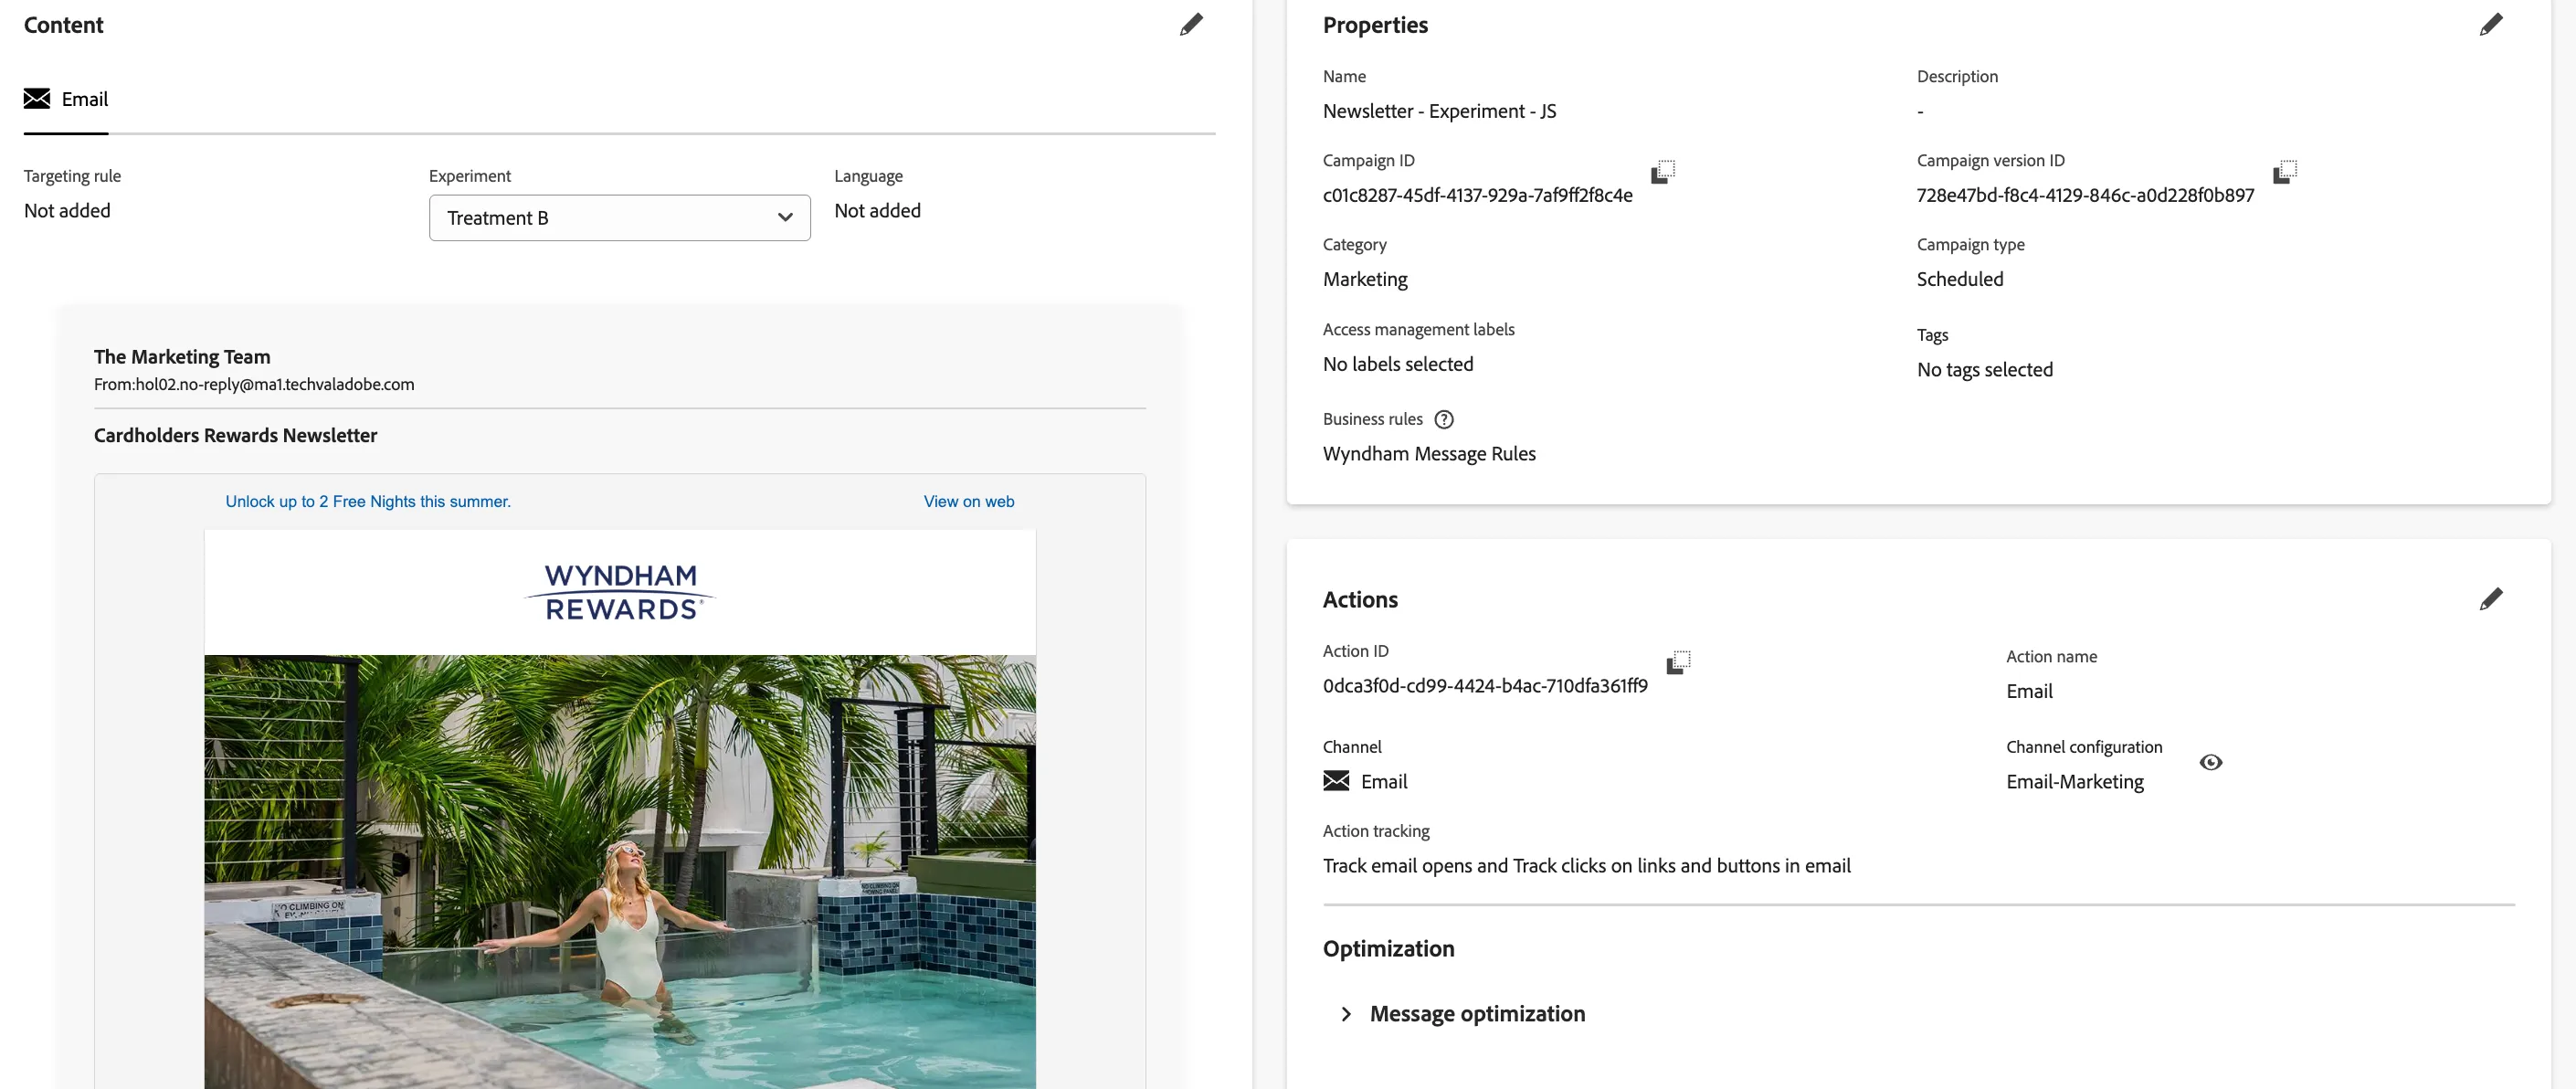Viewport: 2576px width, 1089px height.
Task: Copy the Campaign ID to clipboard
Action: click(1662, 171)
